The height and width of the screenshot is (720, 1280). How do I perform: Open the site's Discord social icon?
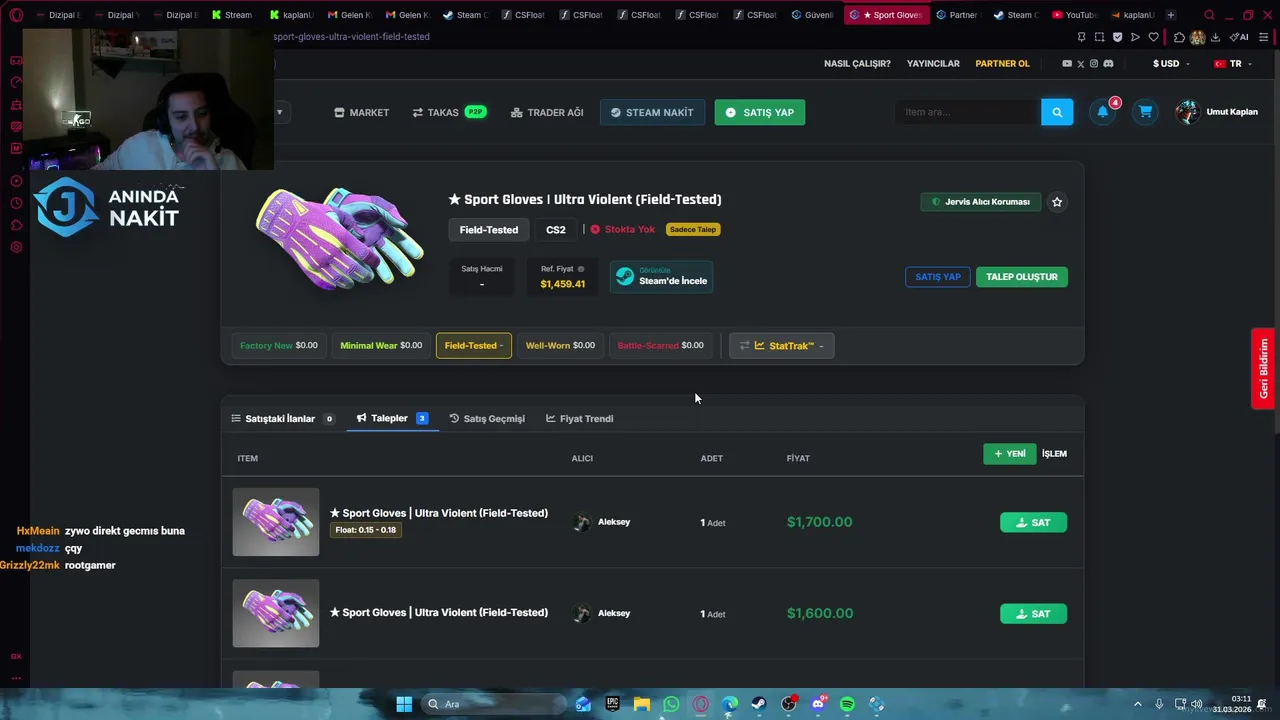[1108, 64]
